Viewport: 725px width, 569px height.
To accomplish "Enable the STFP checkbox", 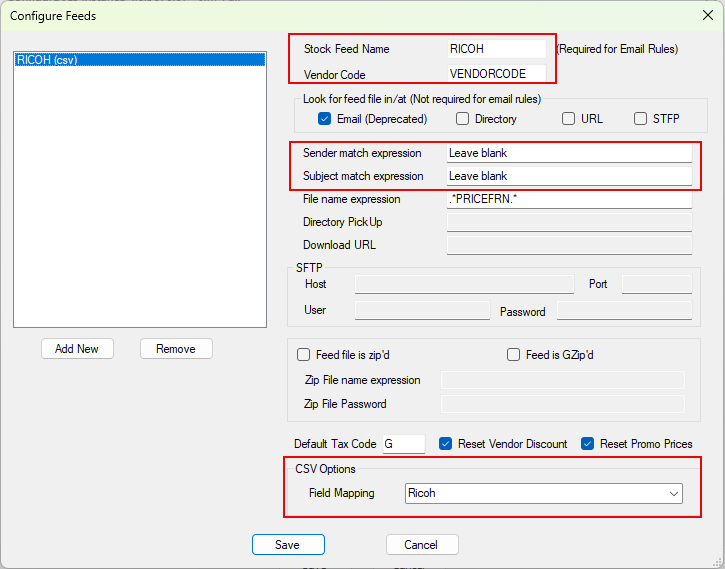I will (641, 119).
